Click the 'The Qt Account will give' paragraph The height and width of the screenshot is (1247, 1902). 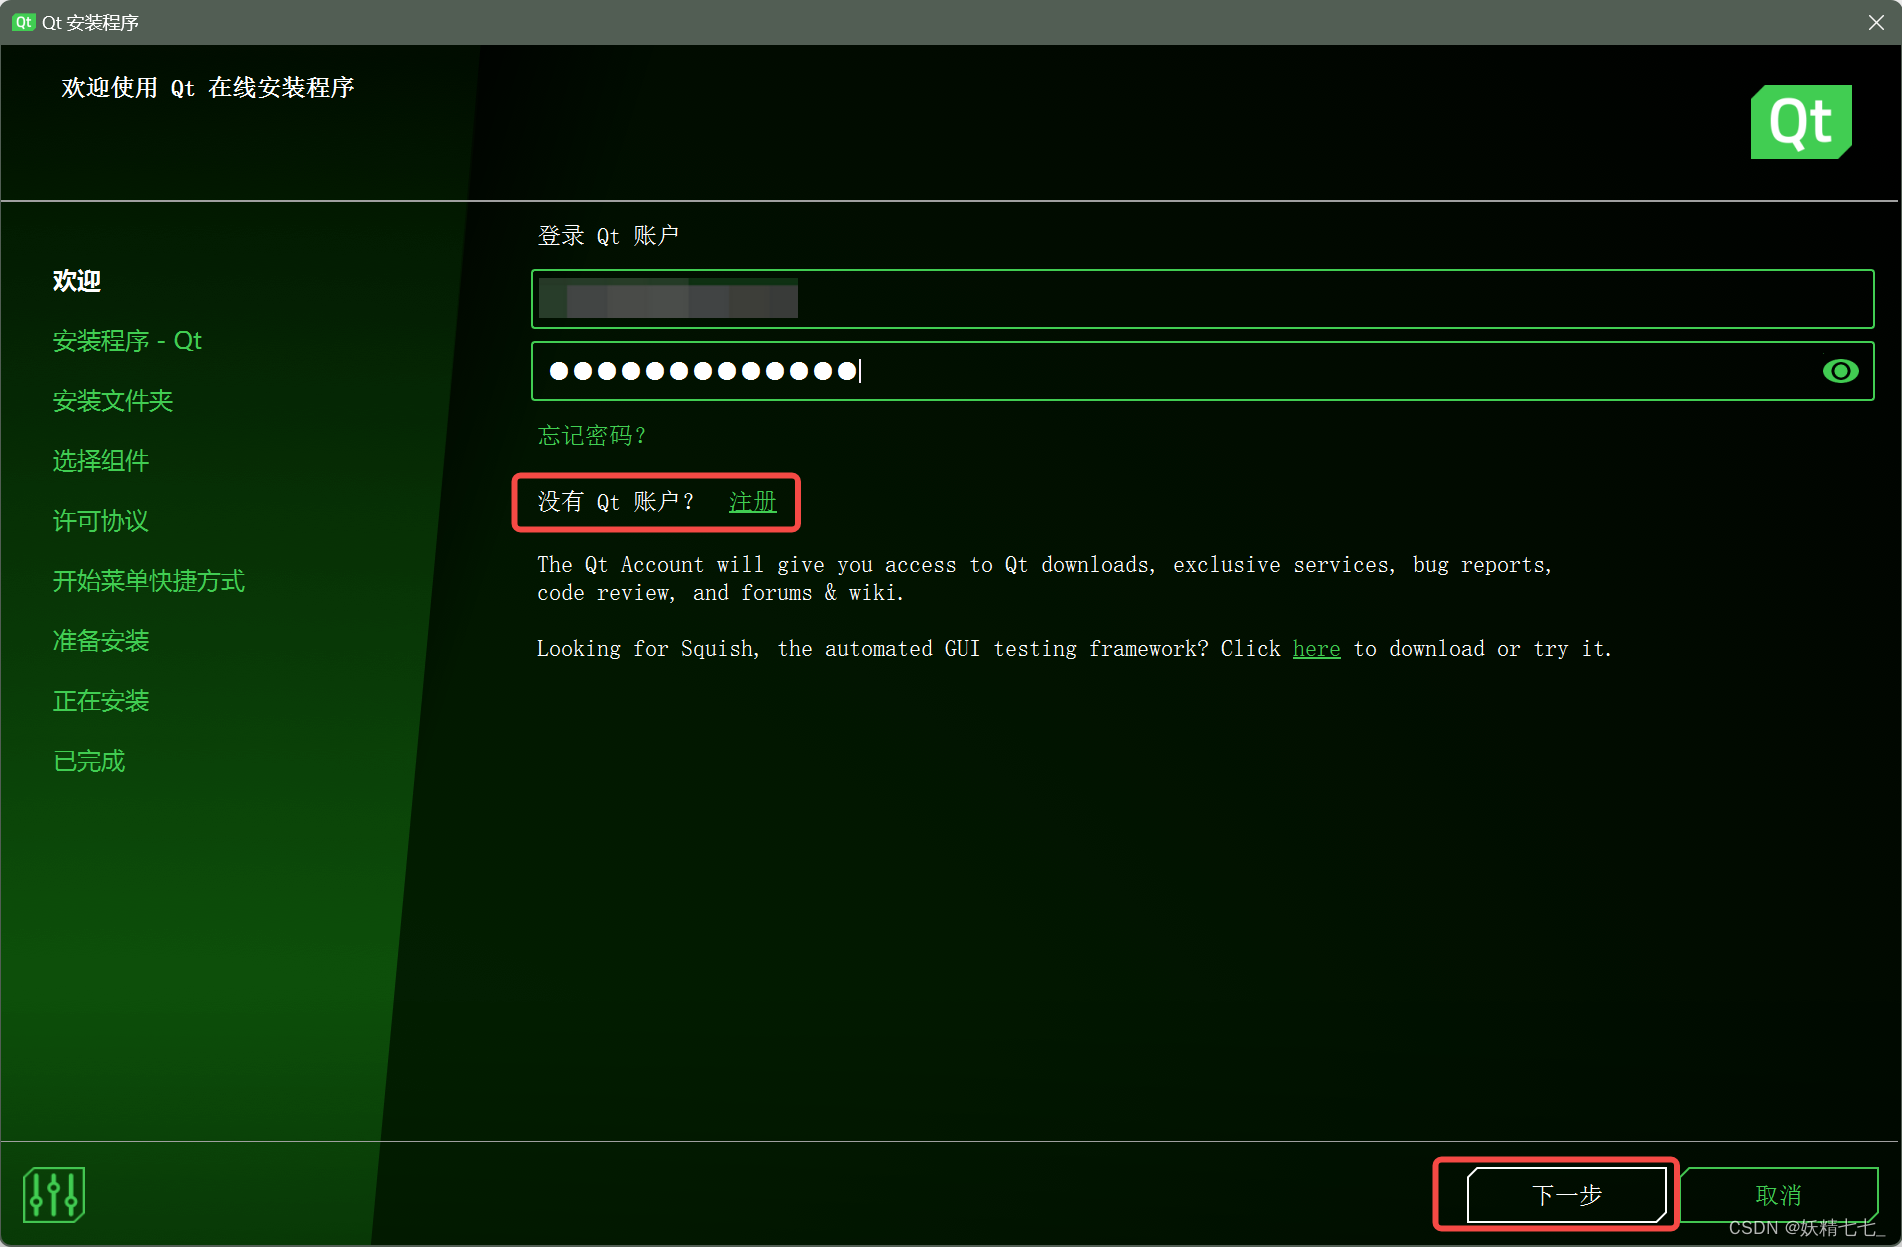coord(1044,579)
